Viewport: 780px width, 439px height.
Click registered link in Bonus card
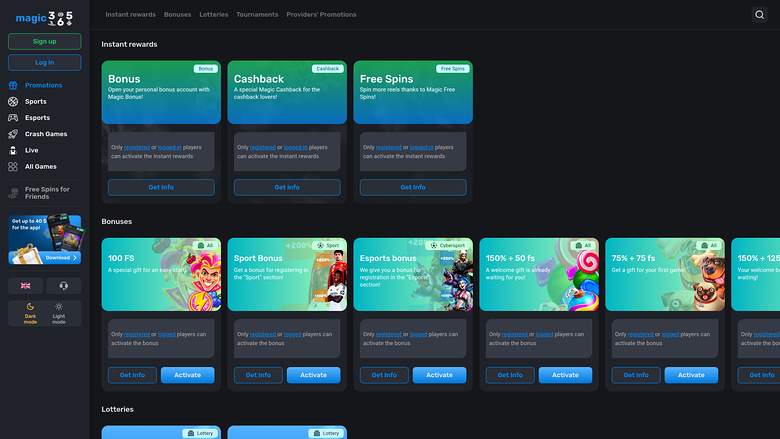coord(137,147)
